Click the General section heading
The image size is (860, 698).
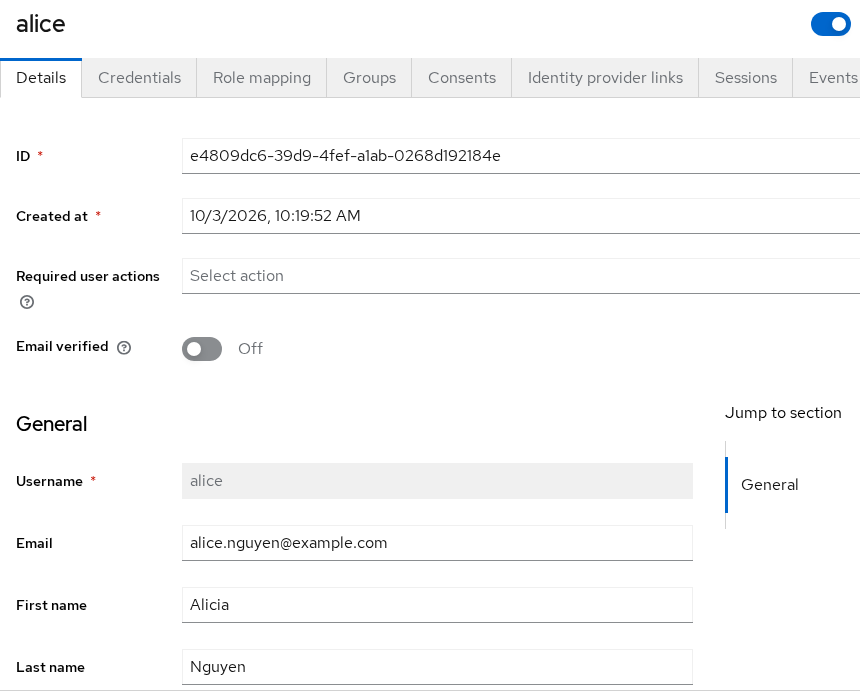coord(52,424)
